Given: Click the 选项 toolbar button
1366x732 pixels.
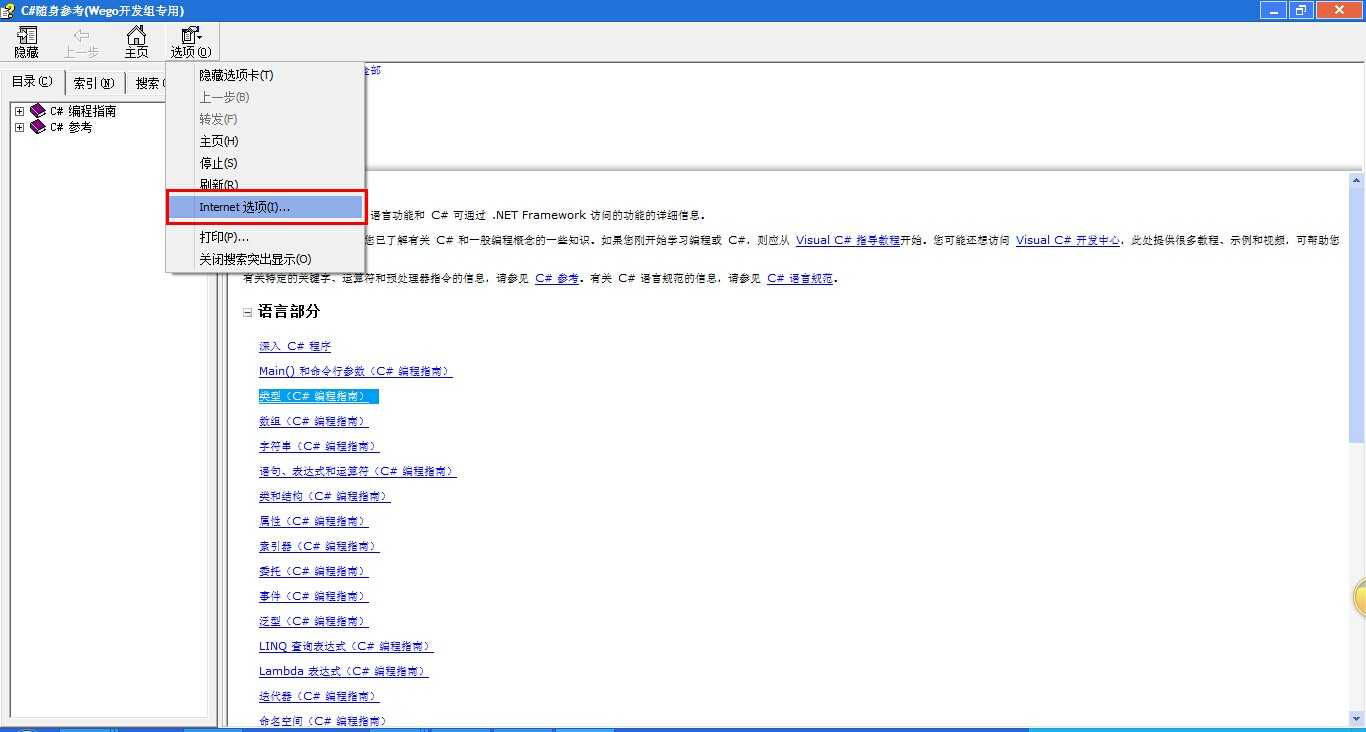Looking at the screenshot, I should 191,42.
